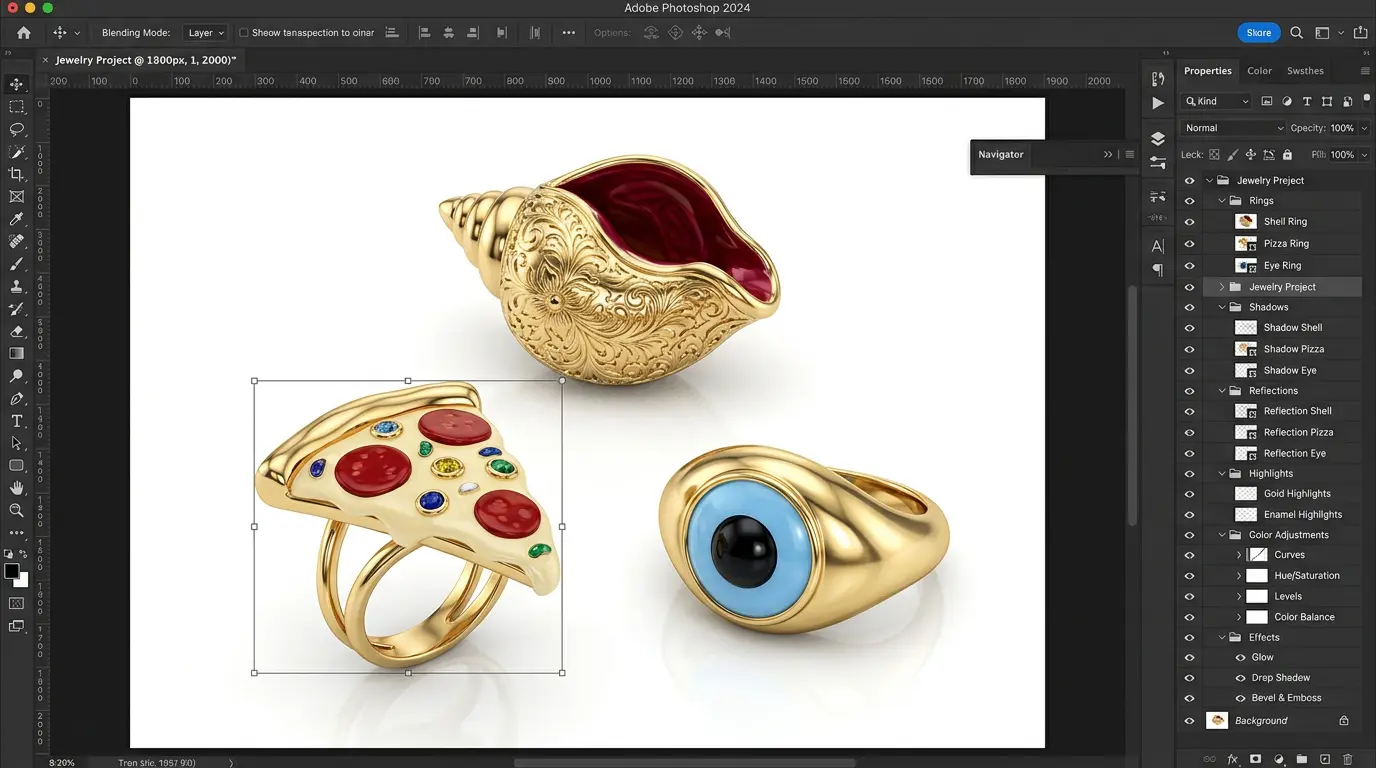This screenshot has height=768, width=1376.
Task: Hide the Gold Highlights layer
Action: point(1189,494)
